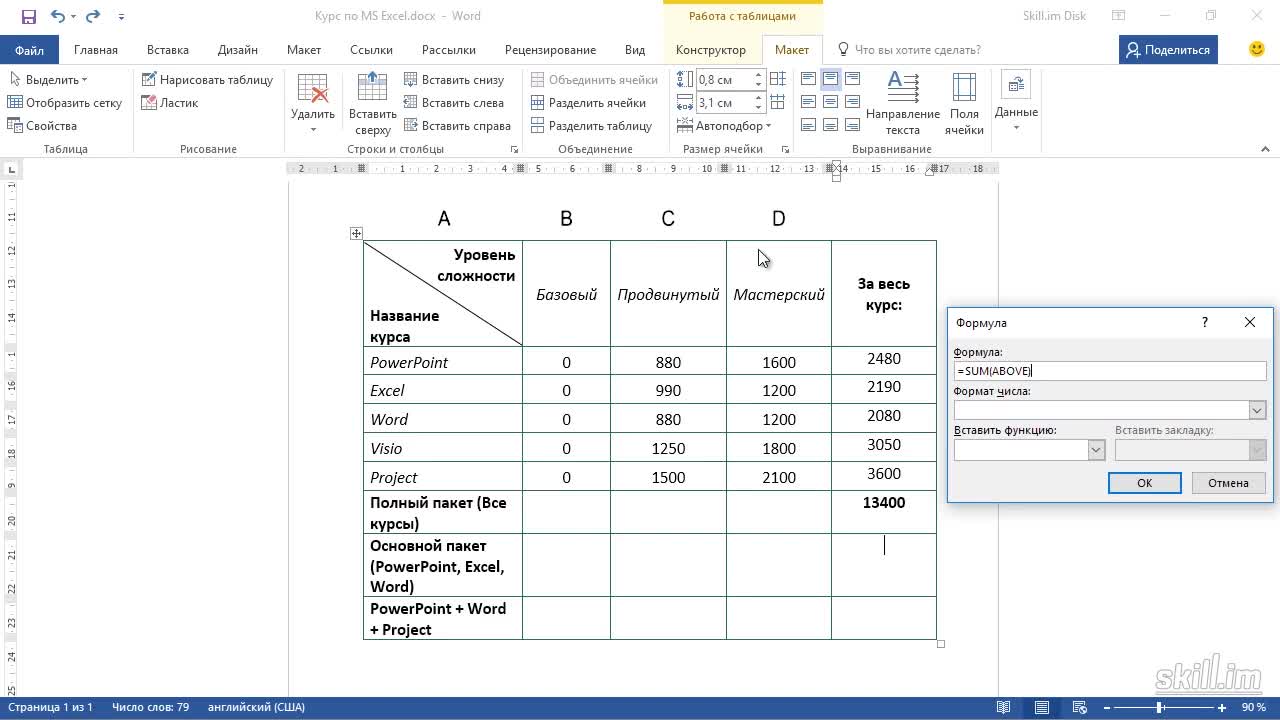This screenshot has width=1280, height=720.
Task: Align cell text middle left
Action: coord(808,102)
